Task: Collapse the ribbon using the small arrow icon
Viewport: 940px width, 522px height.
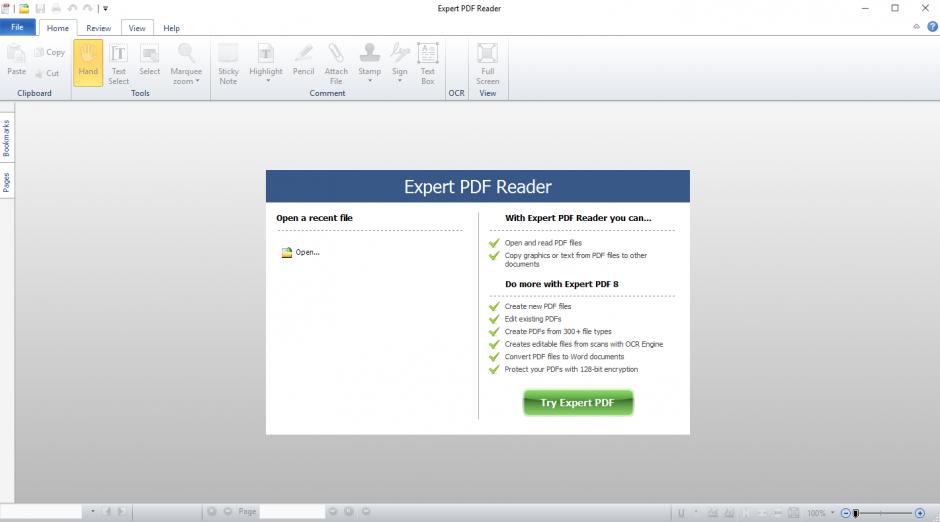Action: tap(916, 26)
